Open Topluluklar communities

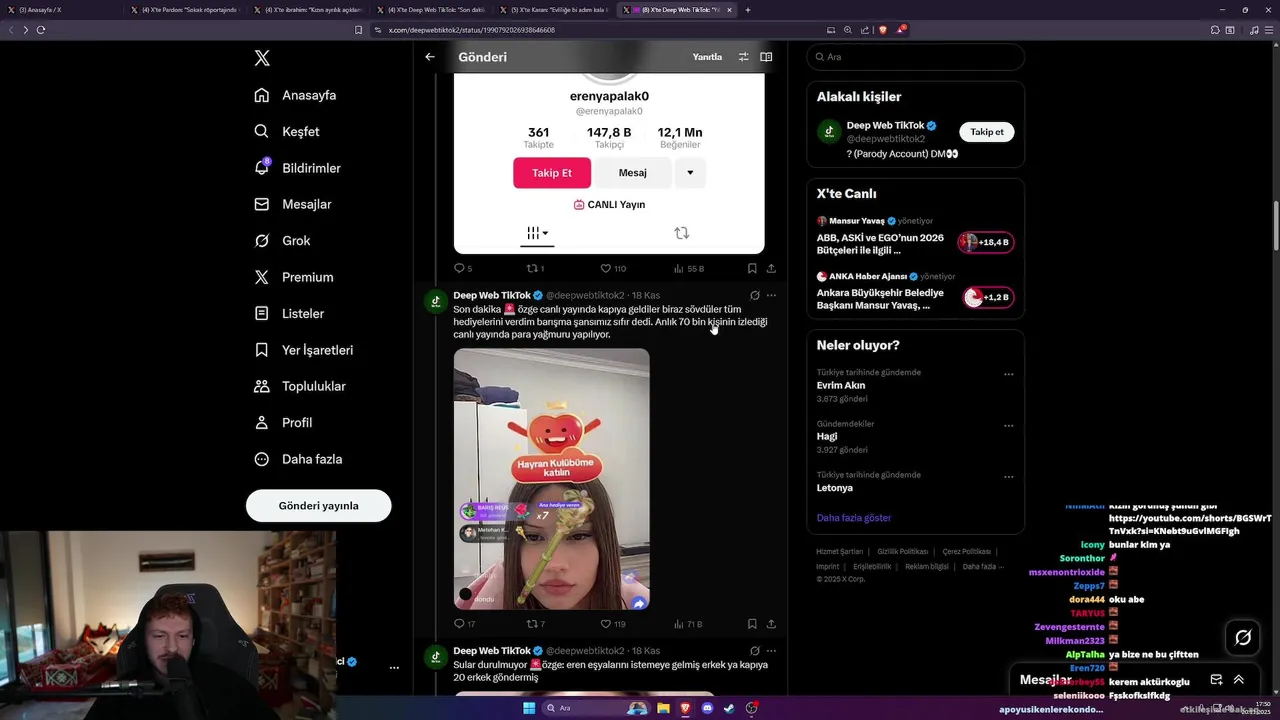(300, 386)
